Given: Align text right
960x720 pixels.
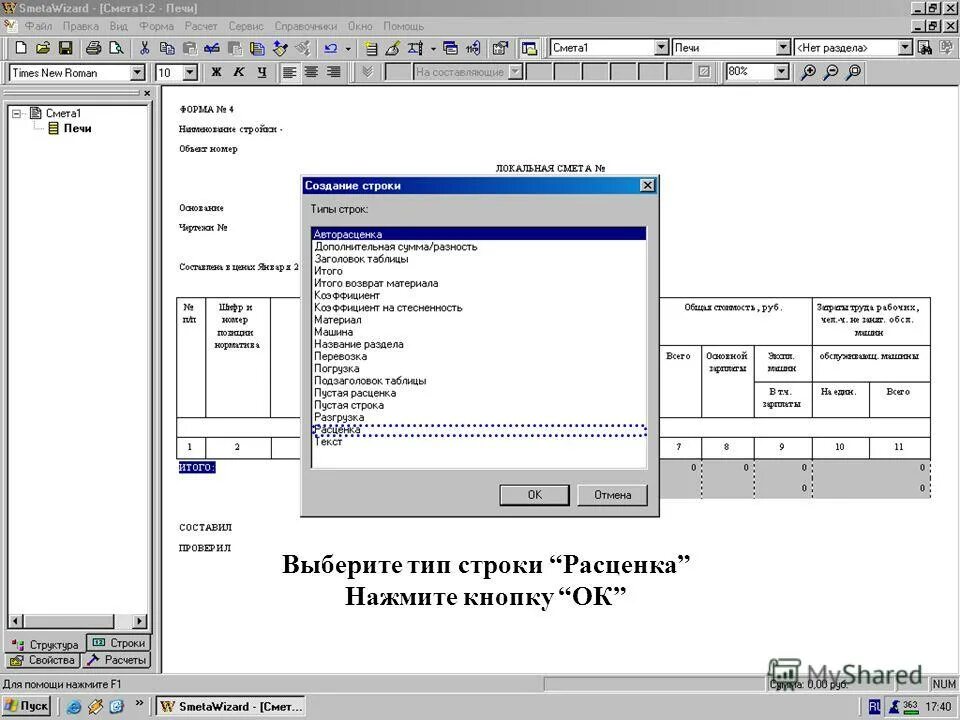Looking at the screenshot, I should click(x=333, y=72).
